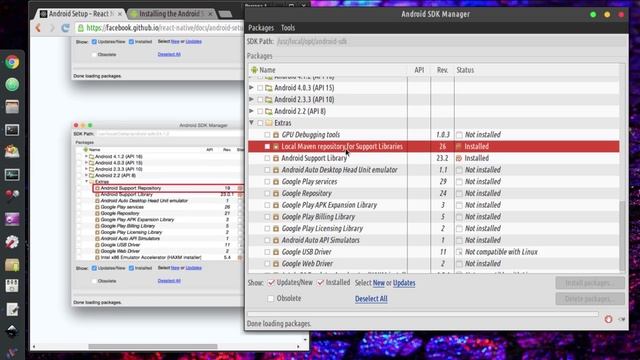Click the Extras folder icon
Screen dimensions: 640x360
pyautogui.click(x=269, y=123)
